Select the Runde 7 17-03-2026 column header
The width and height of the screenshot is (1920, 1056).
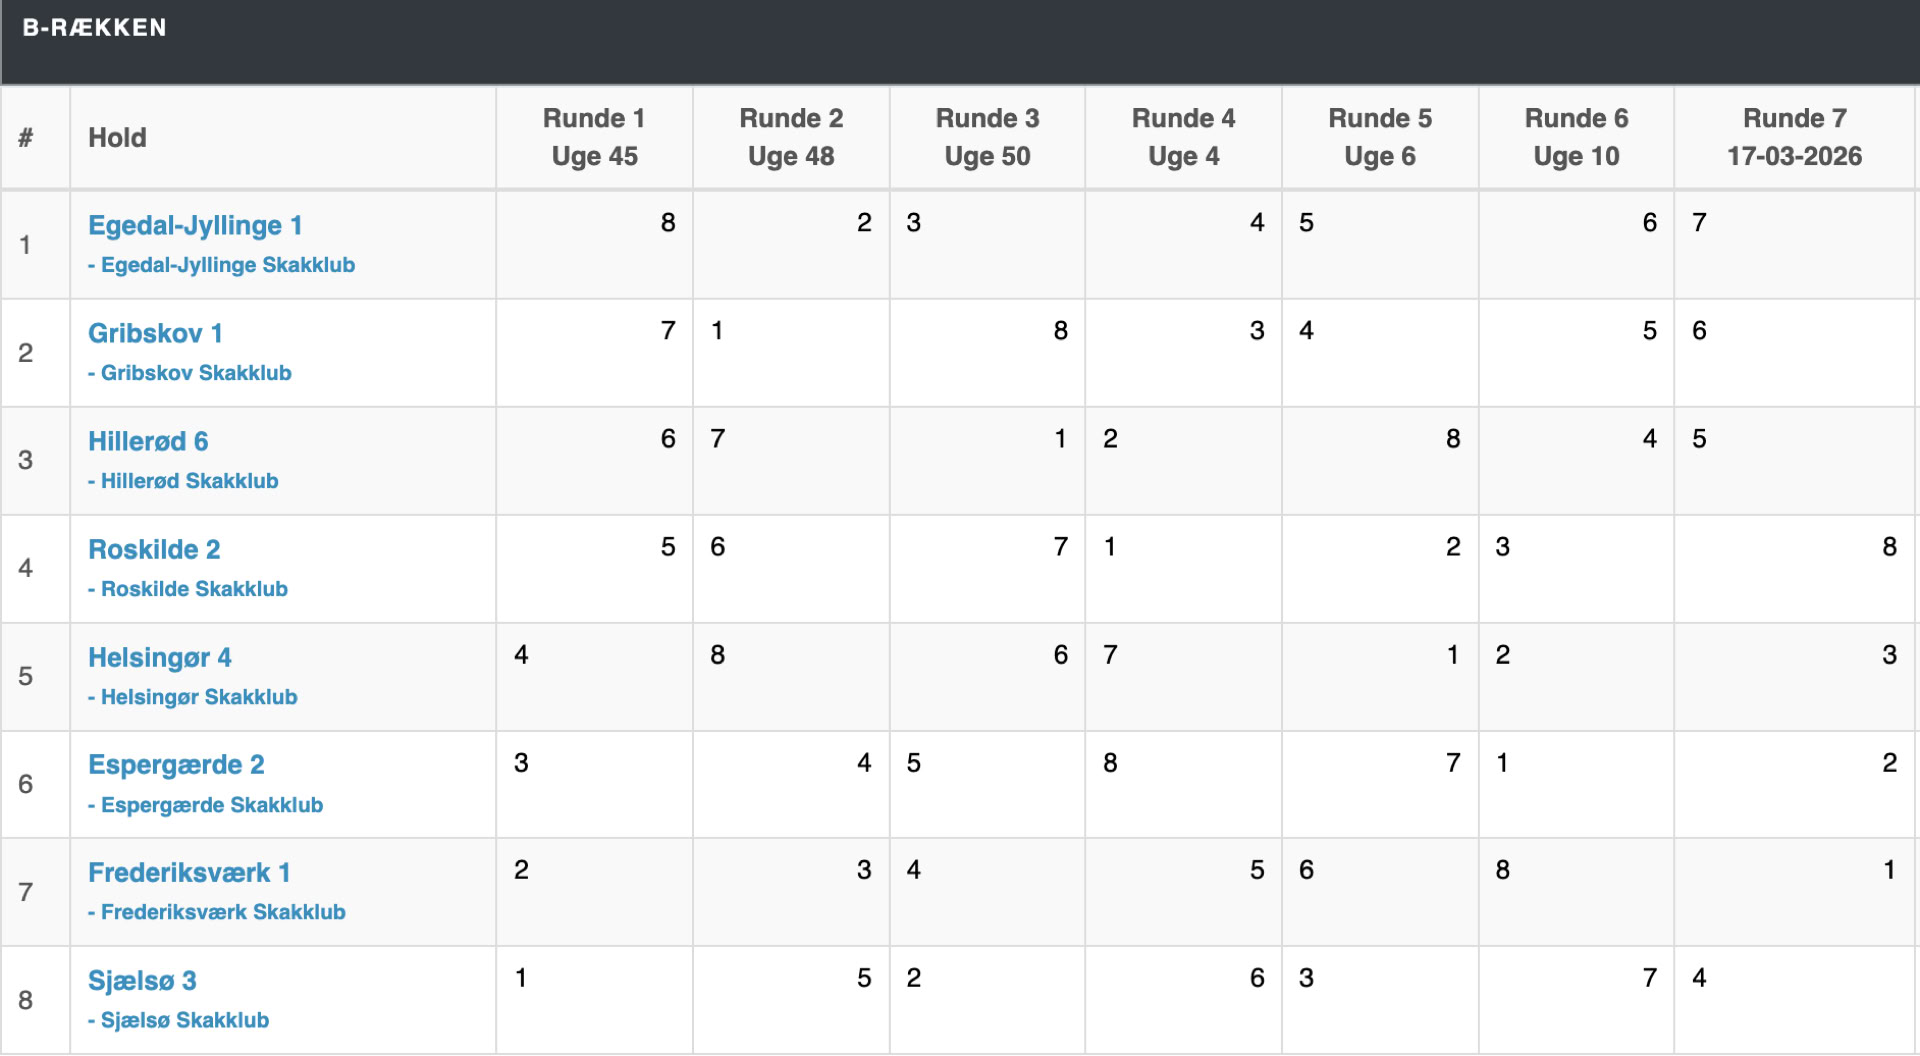tap(1794, 137)
